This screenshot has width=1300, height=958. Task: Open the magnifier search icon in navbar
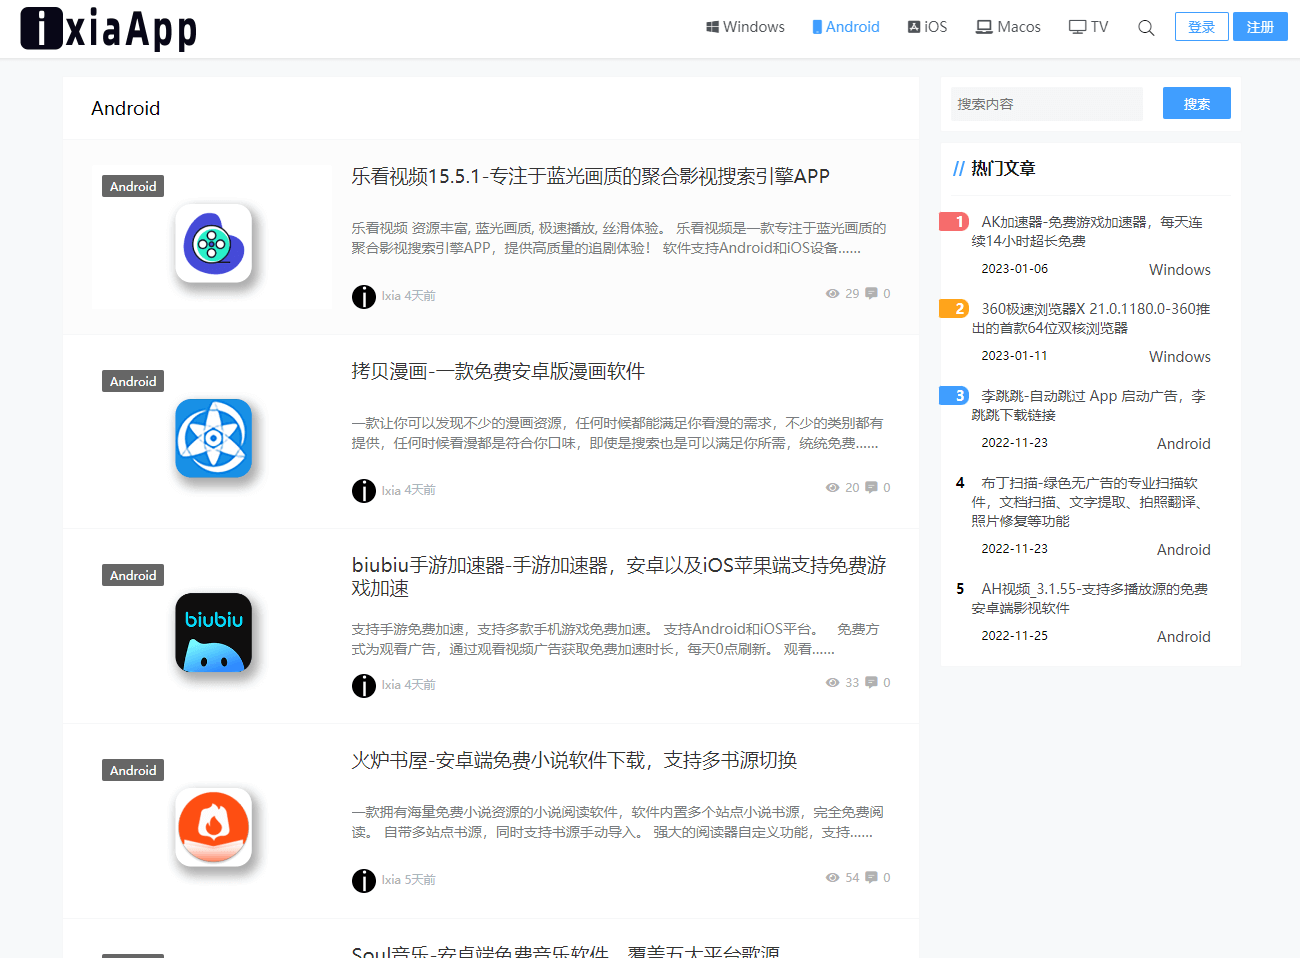(1145, 27)
